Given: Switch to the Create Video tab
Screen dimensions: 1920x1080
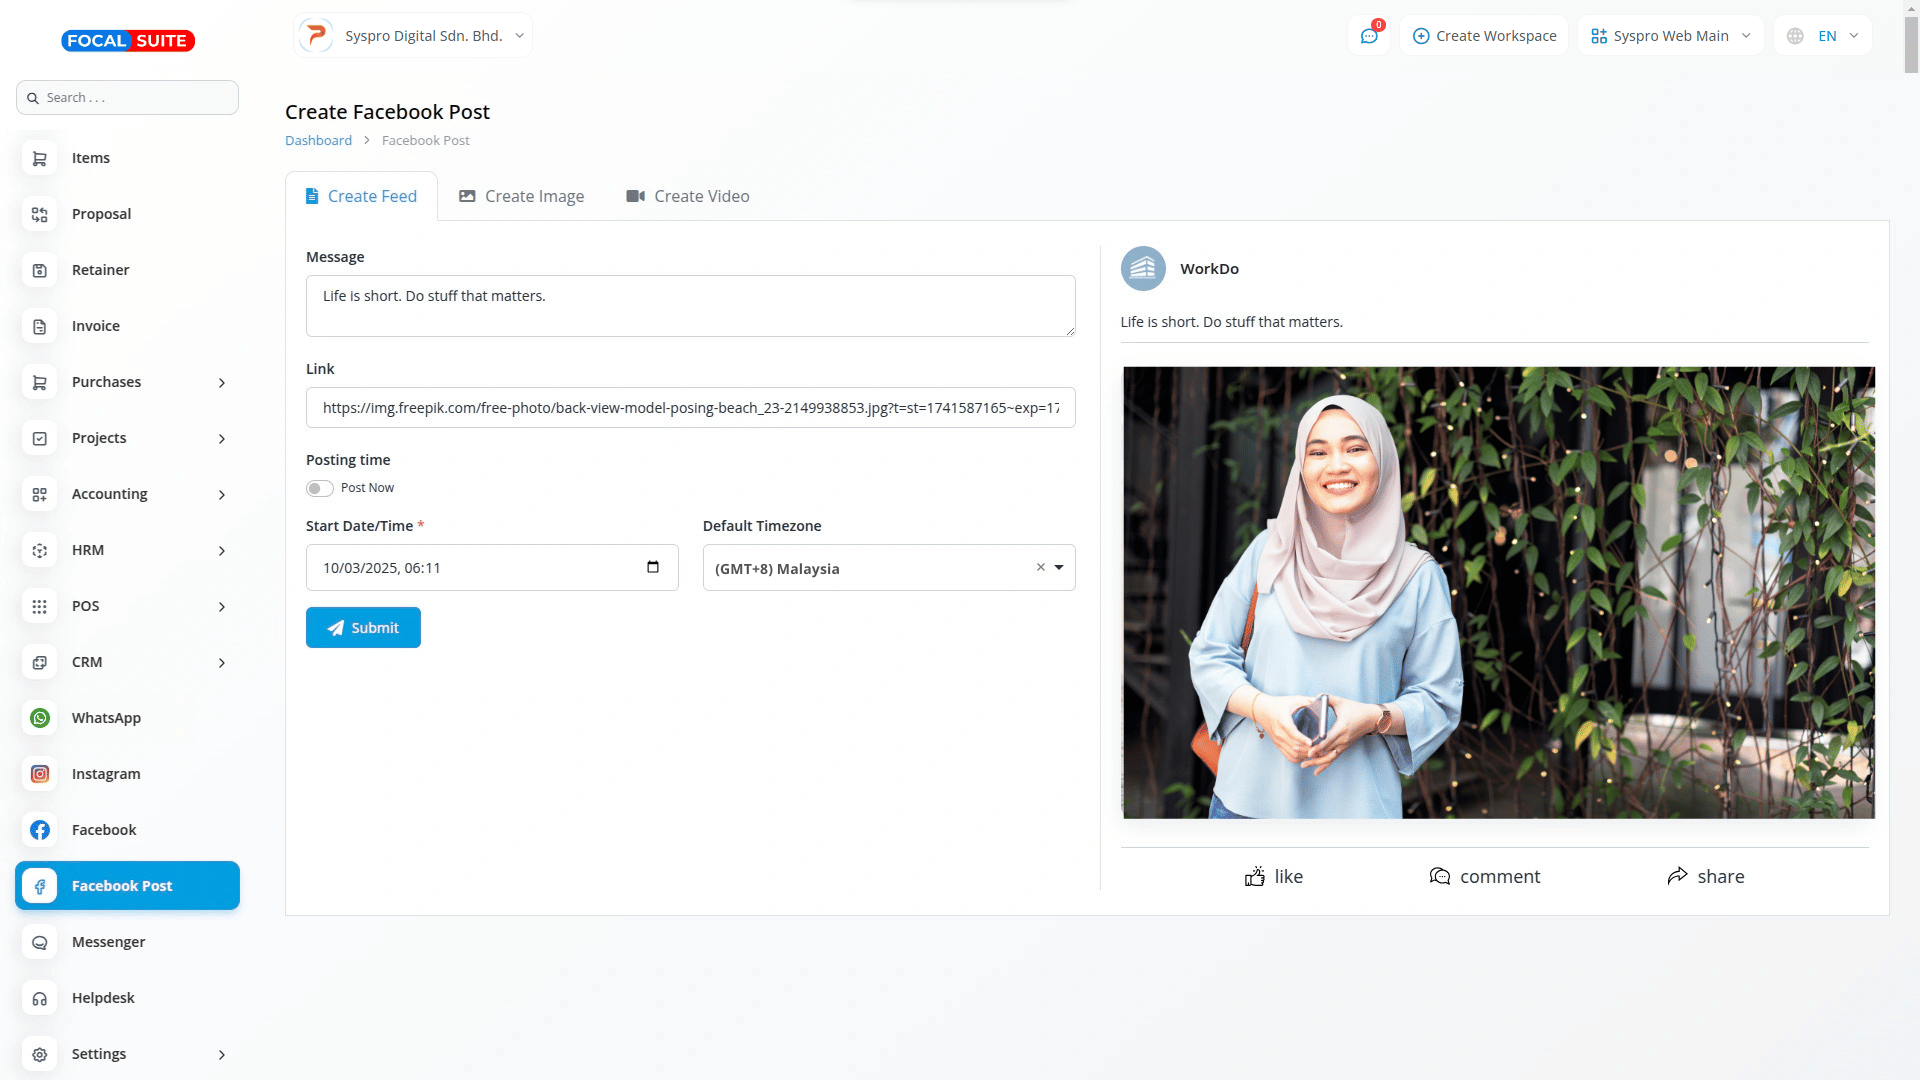Looking at the screenshot, I should point(687,196).
